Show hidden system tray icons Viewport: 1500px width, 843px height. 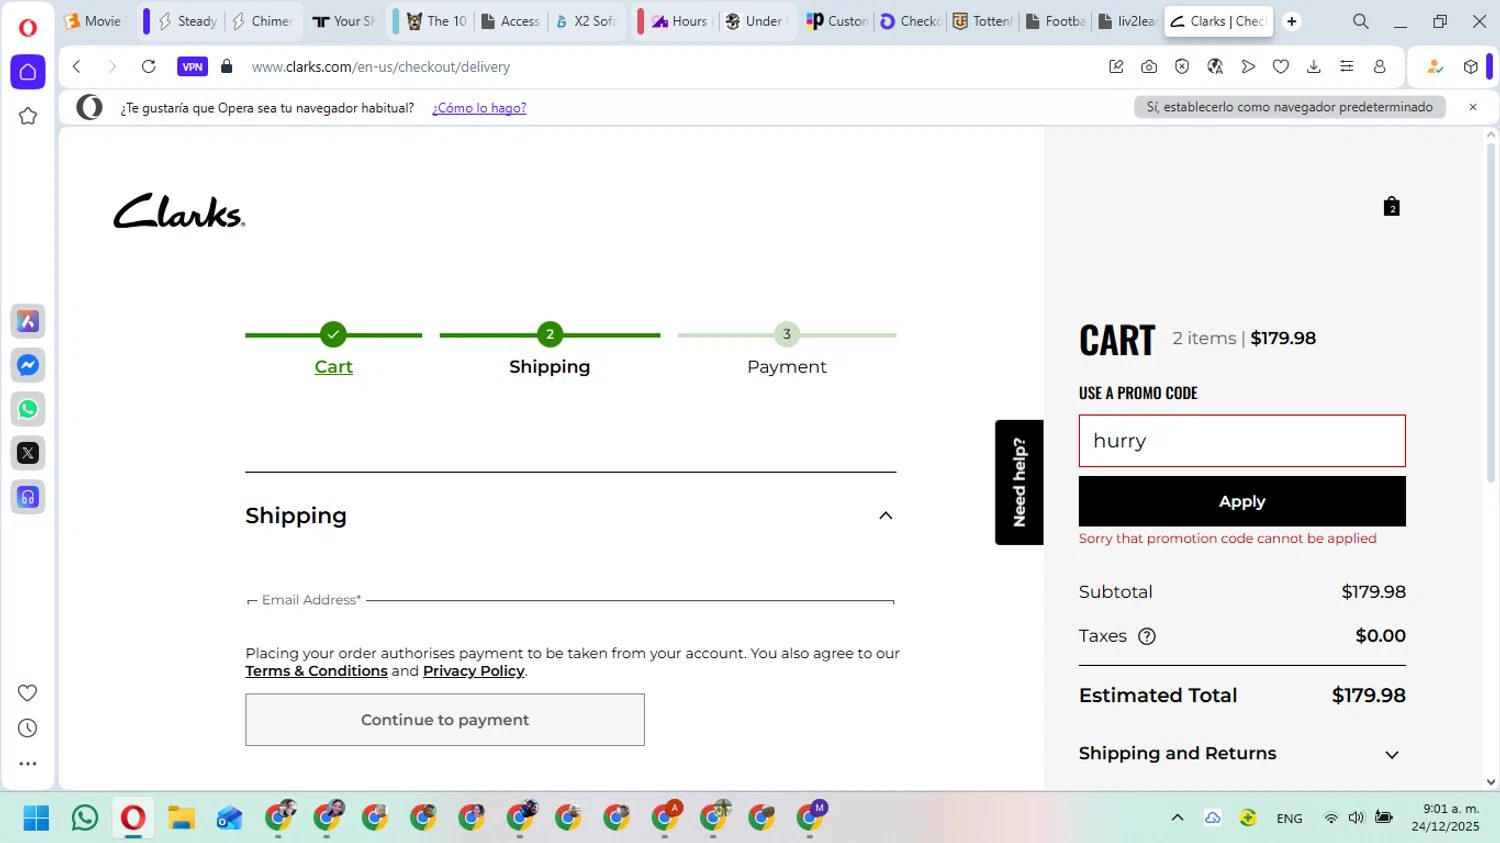pyautogui.click(x=1177, y=818)
